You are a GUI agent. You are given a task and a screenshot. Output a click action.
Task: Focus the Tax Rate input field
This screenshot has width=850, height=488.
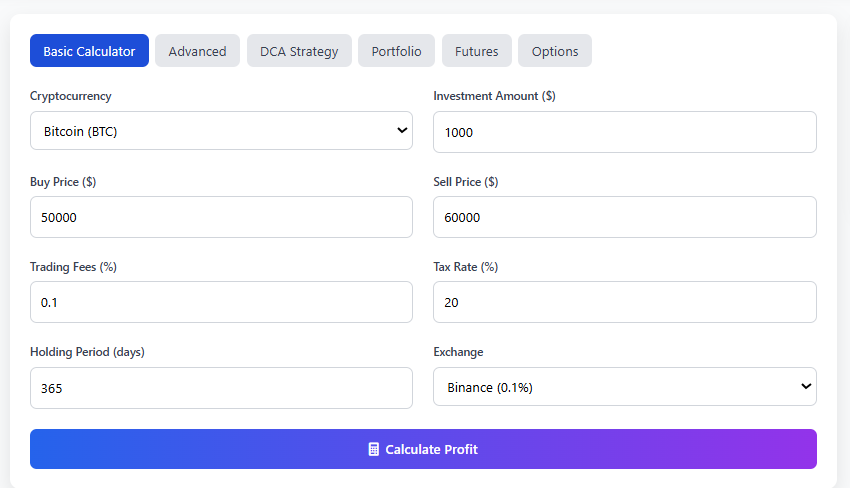point(624,302)
